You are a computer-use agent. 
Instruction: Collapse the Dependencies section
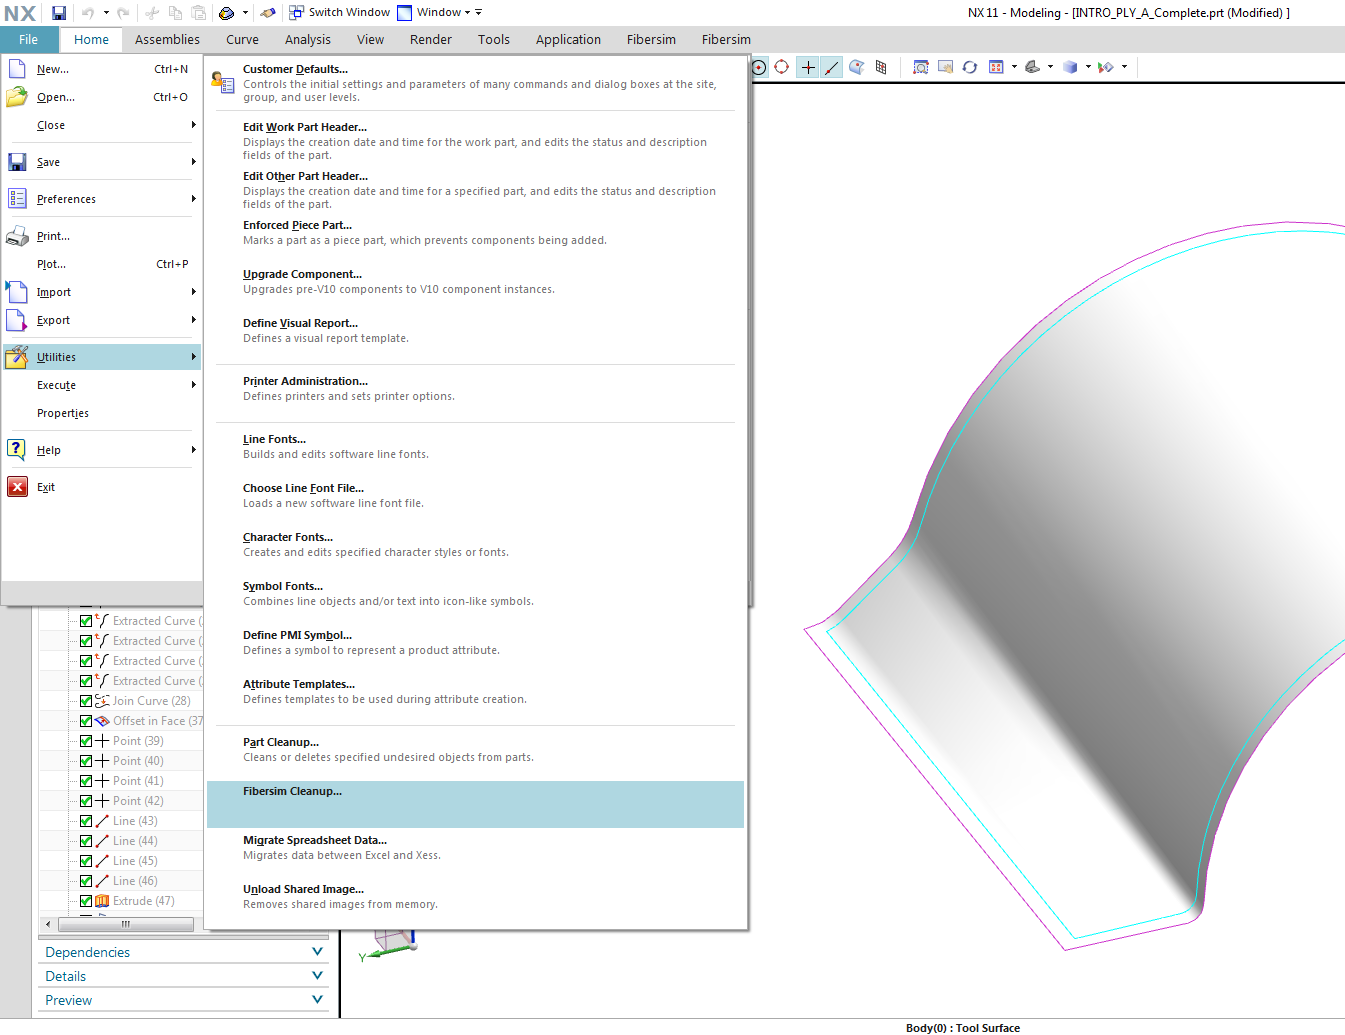[x=317, y=951]
